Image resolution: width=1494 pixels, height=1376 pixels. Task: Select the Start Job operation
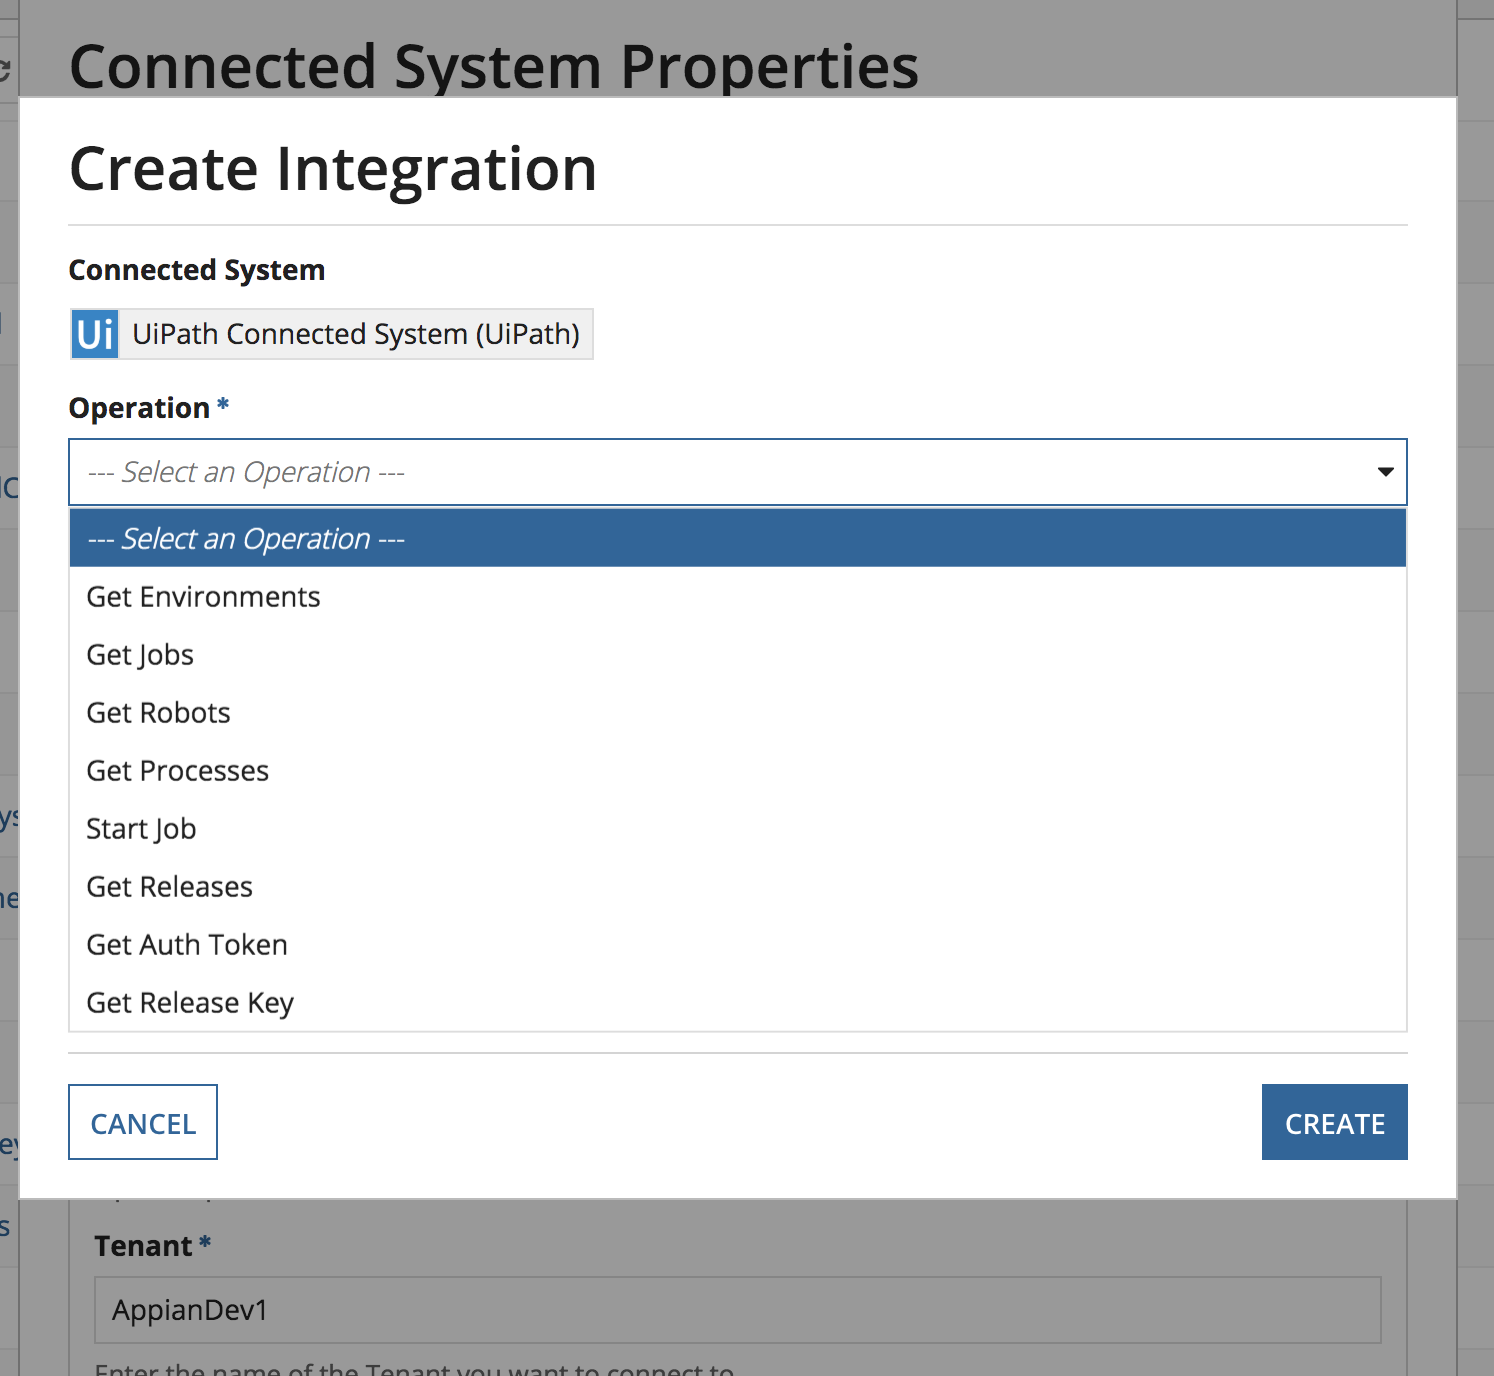[737, 829]
